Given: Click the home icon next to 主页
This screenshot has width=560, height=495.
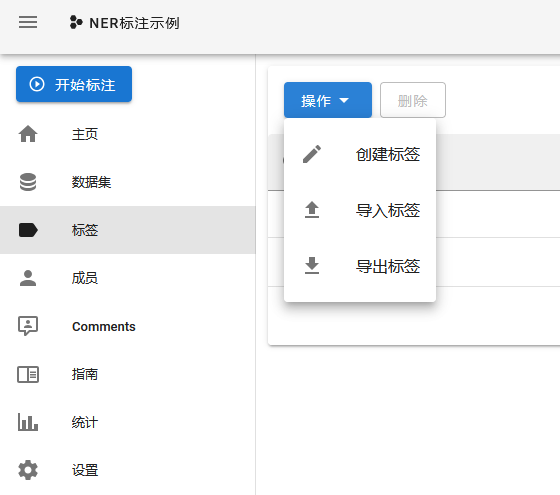Looking at the screenshot, I should click(28, 134).
